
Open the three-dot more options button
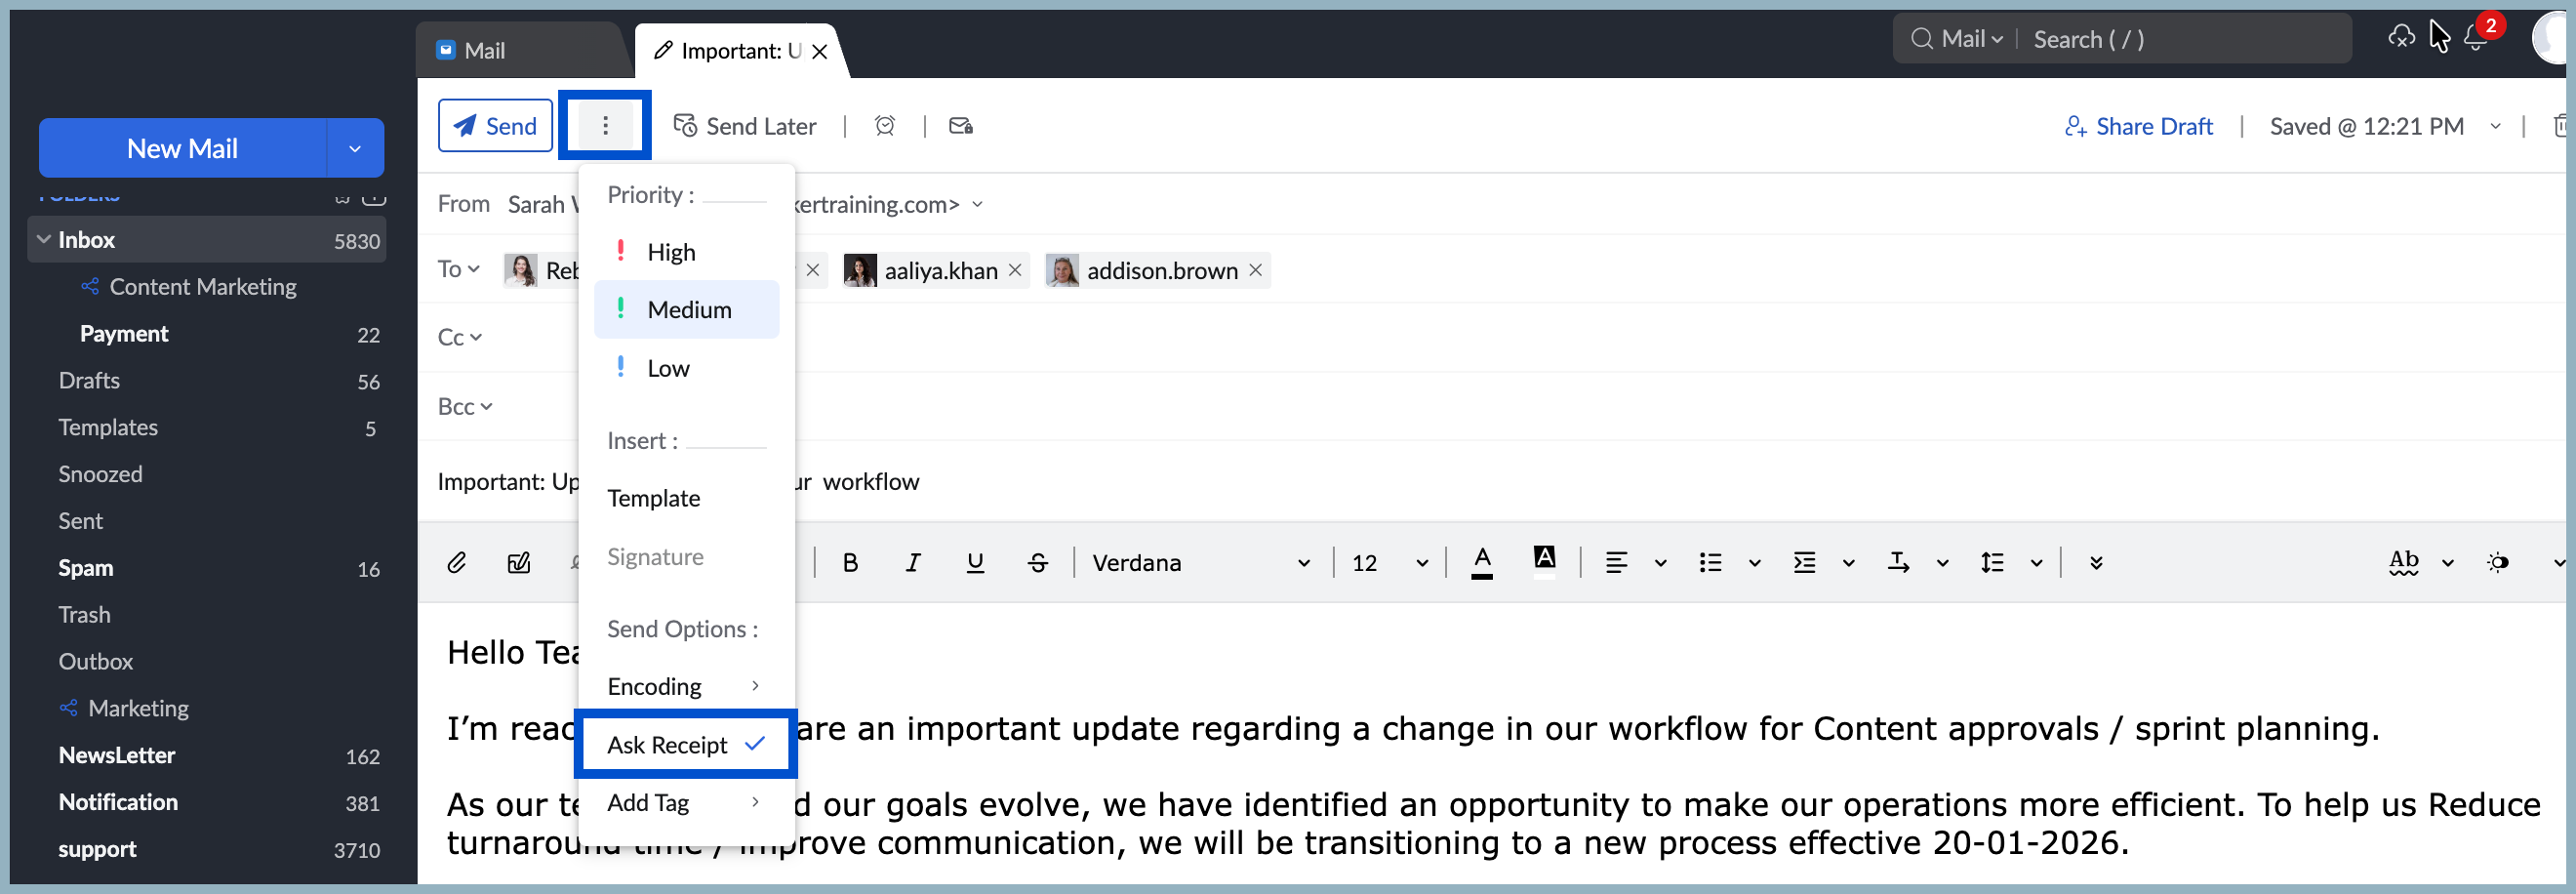click(x=605, y=126)
